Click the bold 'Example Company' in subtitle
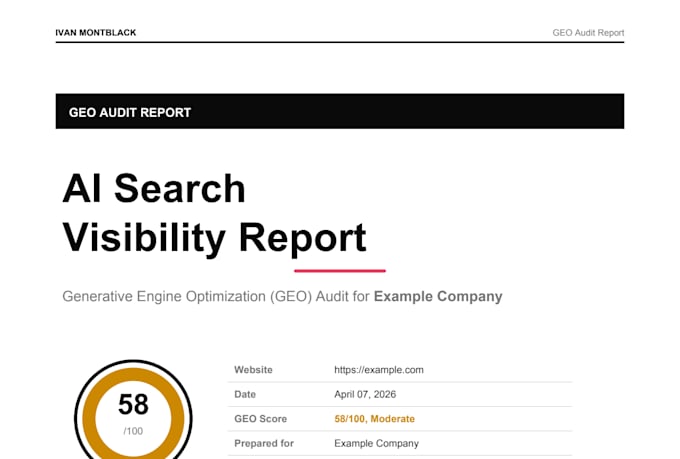This screenshot has height=459, width=680. pyautogui.click(x=438, y=296)
